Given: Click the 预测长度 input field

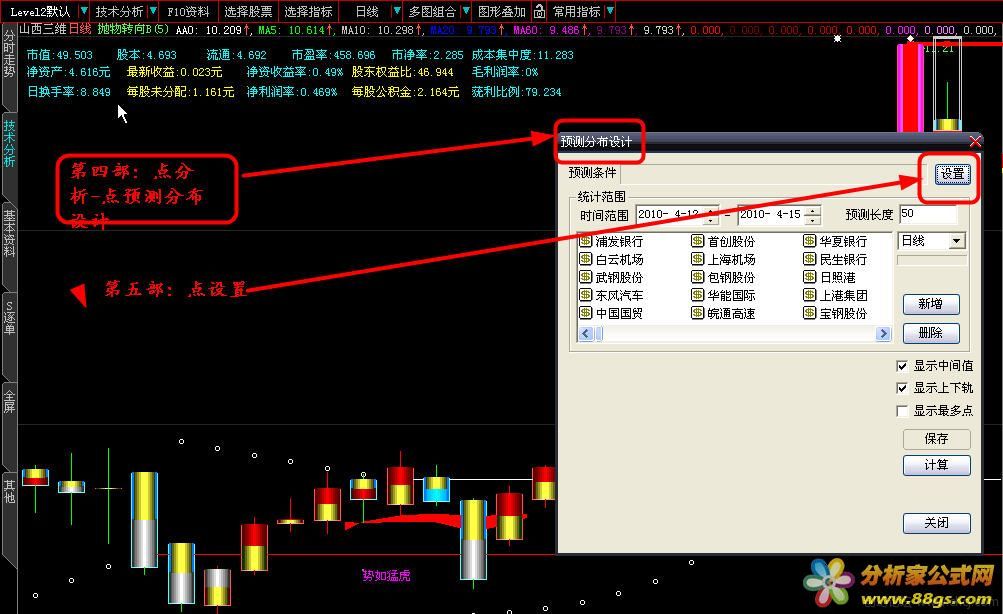Looking at the screenshot, I should pos(928,214).
